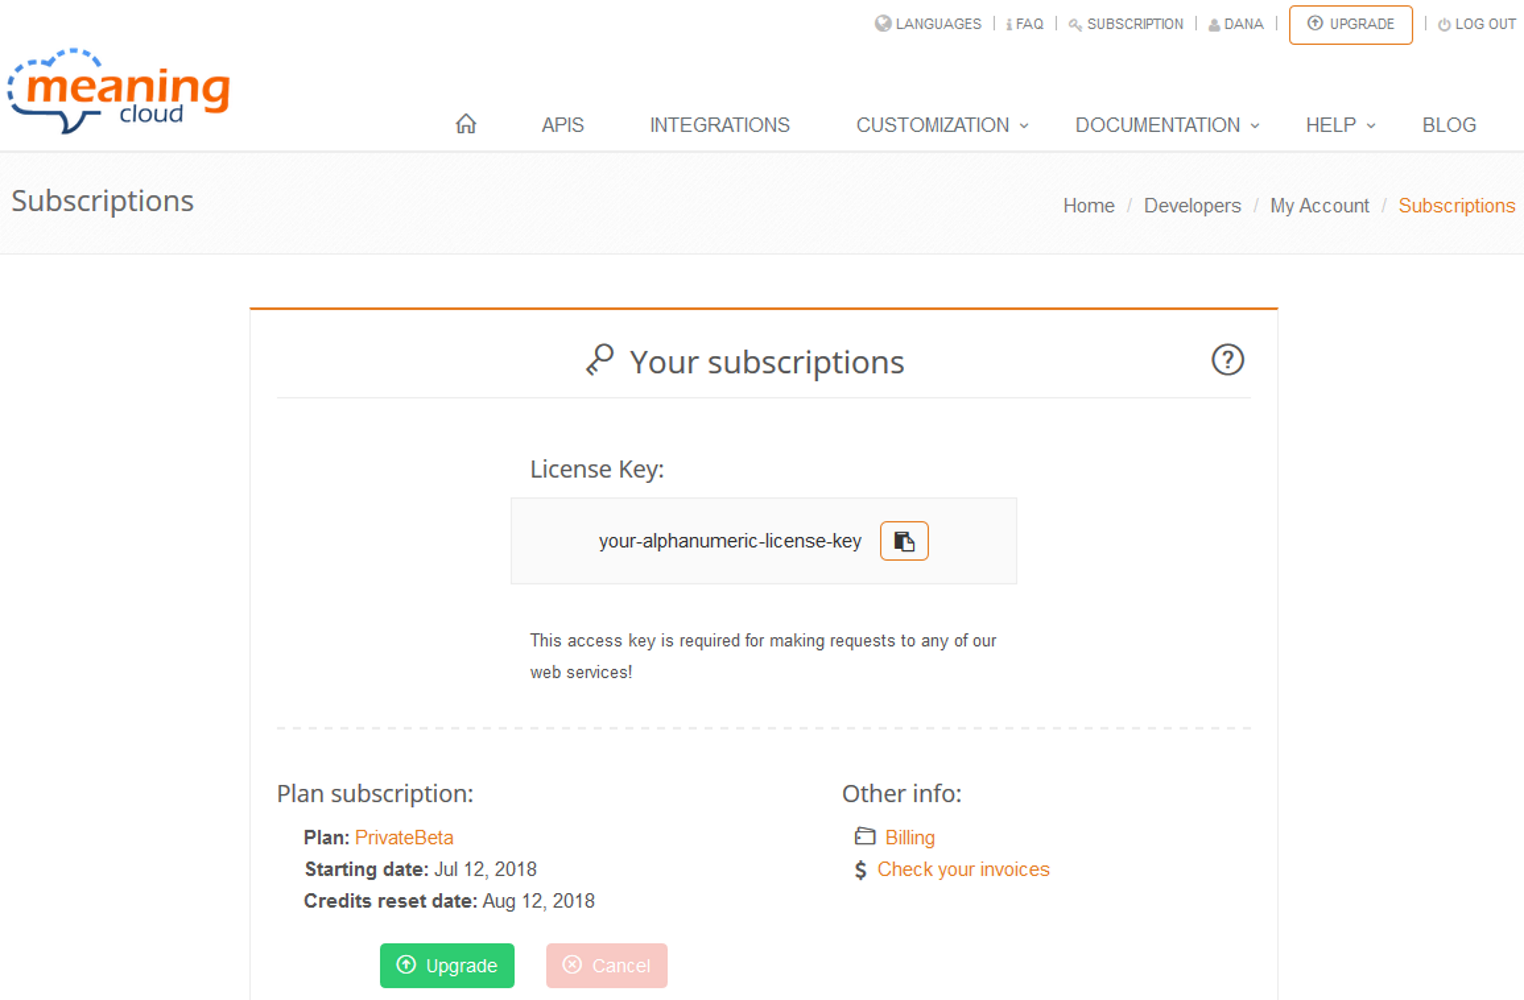The height and width of the screenshot is (1000, 1524).
Task: Open the INTEGRATIONS menu item
Action: click(720, 125)
